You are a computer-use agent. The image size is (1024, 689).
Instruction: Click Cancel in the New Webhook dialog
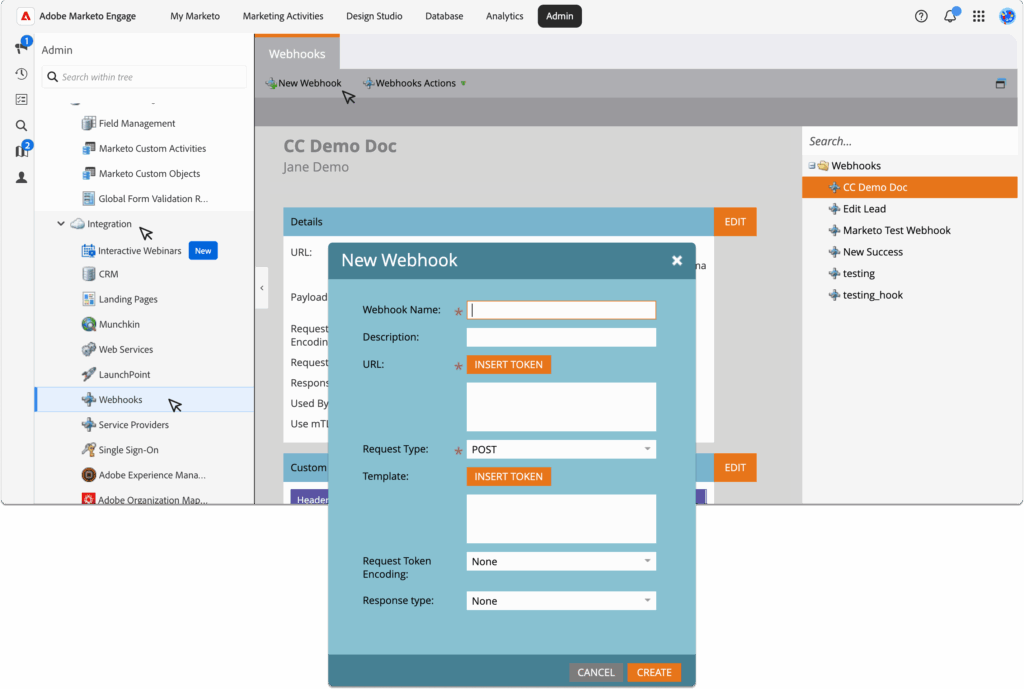(x=596, y=672)
